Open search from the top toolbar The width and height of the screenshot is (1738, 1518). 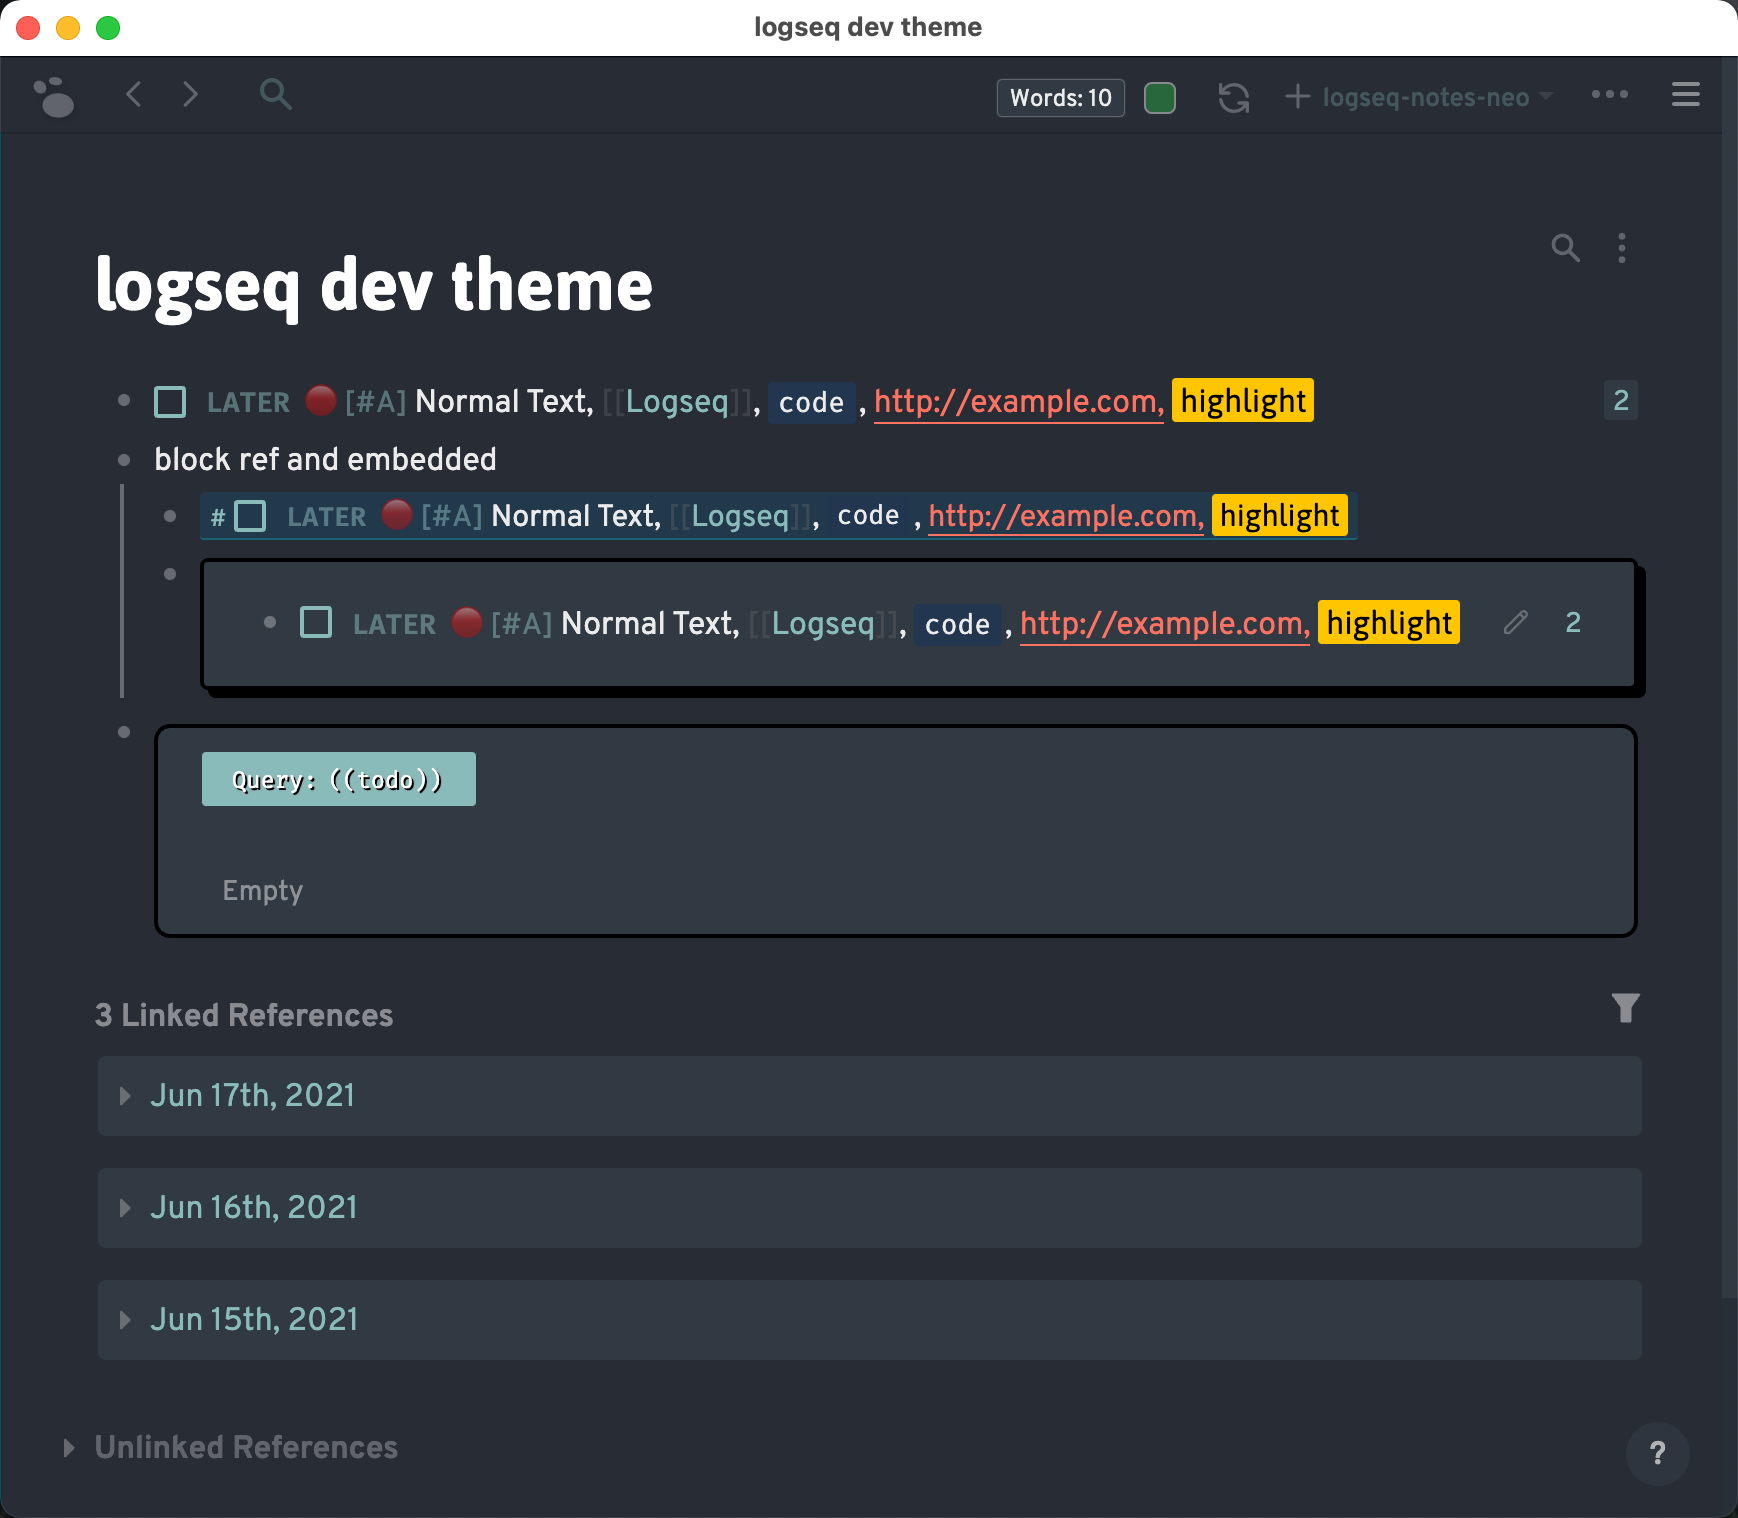[275, 94]
